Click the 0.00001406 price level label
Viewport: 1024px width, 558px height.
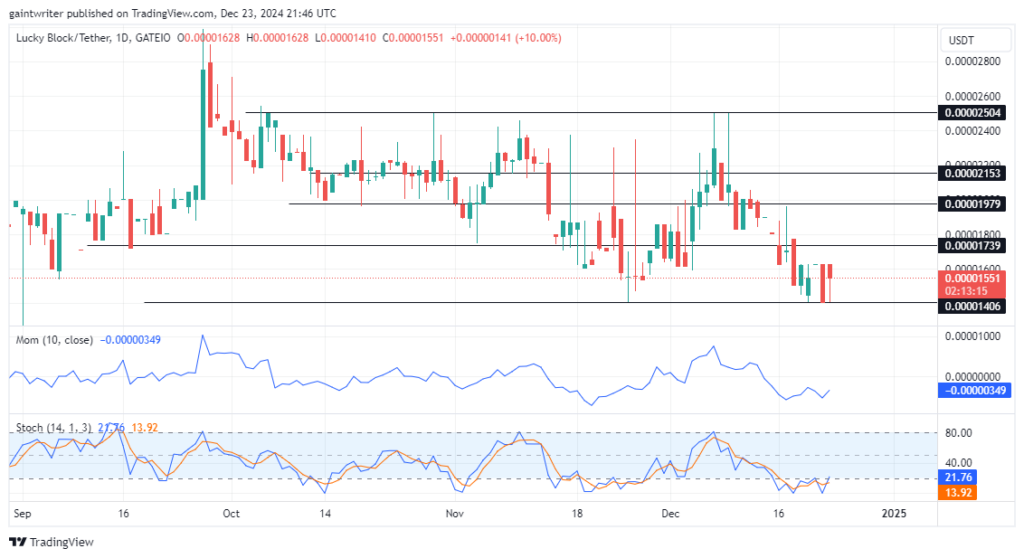click(x=972, y=306)
